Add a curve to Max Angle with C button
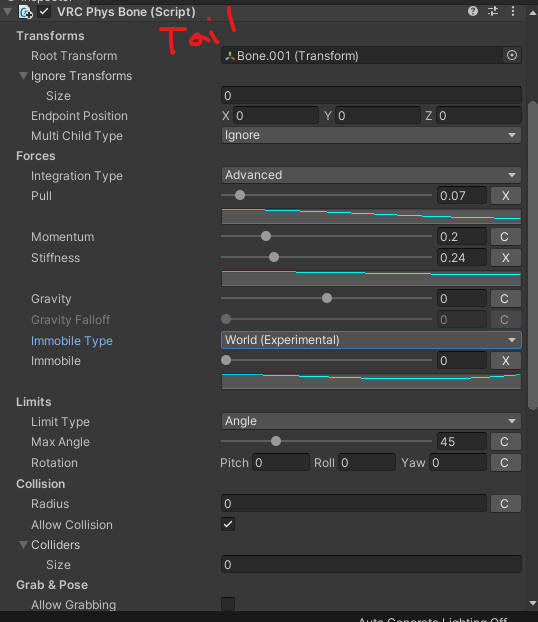538x622 pixels. (x=505, y=442)
